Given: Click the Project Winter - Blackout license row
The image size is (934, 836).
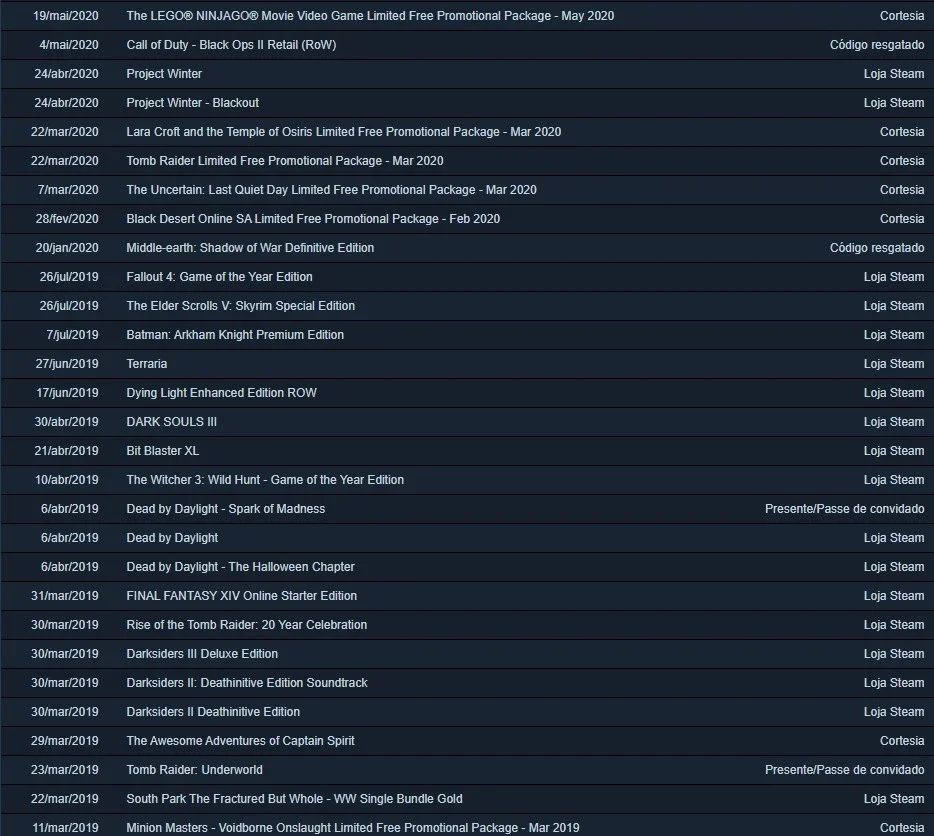Looking at the screenshot, I should pos(467,103).
